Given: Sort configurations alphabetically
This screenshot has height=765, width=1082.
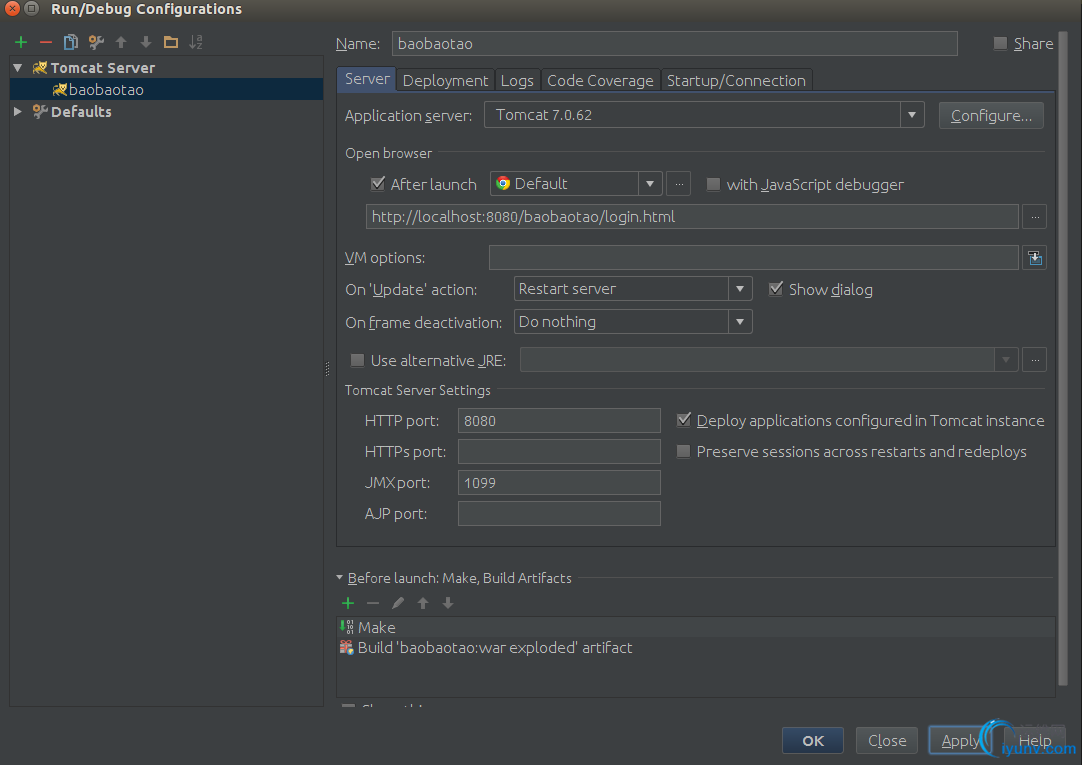Looking at the screenshot, I should pos(196,42).
